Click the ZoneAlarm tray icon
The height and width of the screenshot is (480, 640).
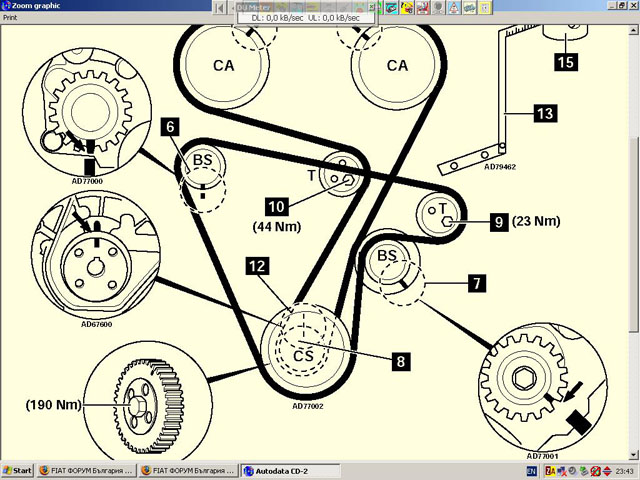[x=549, y=470]
